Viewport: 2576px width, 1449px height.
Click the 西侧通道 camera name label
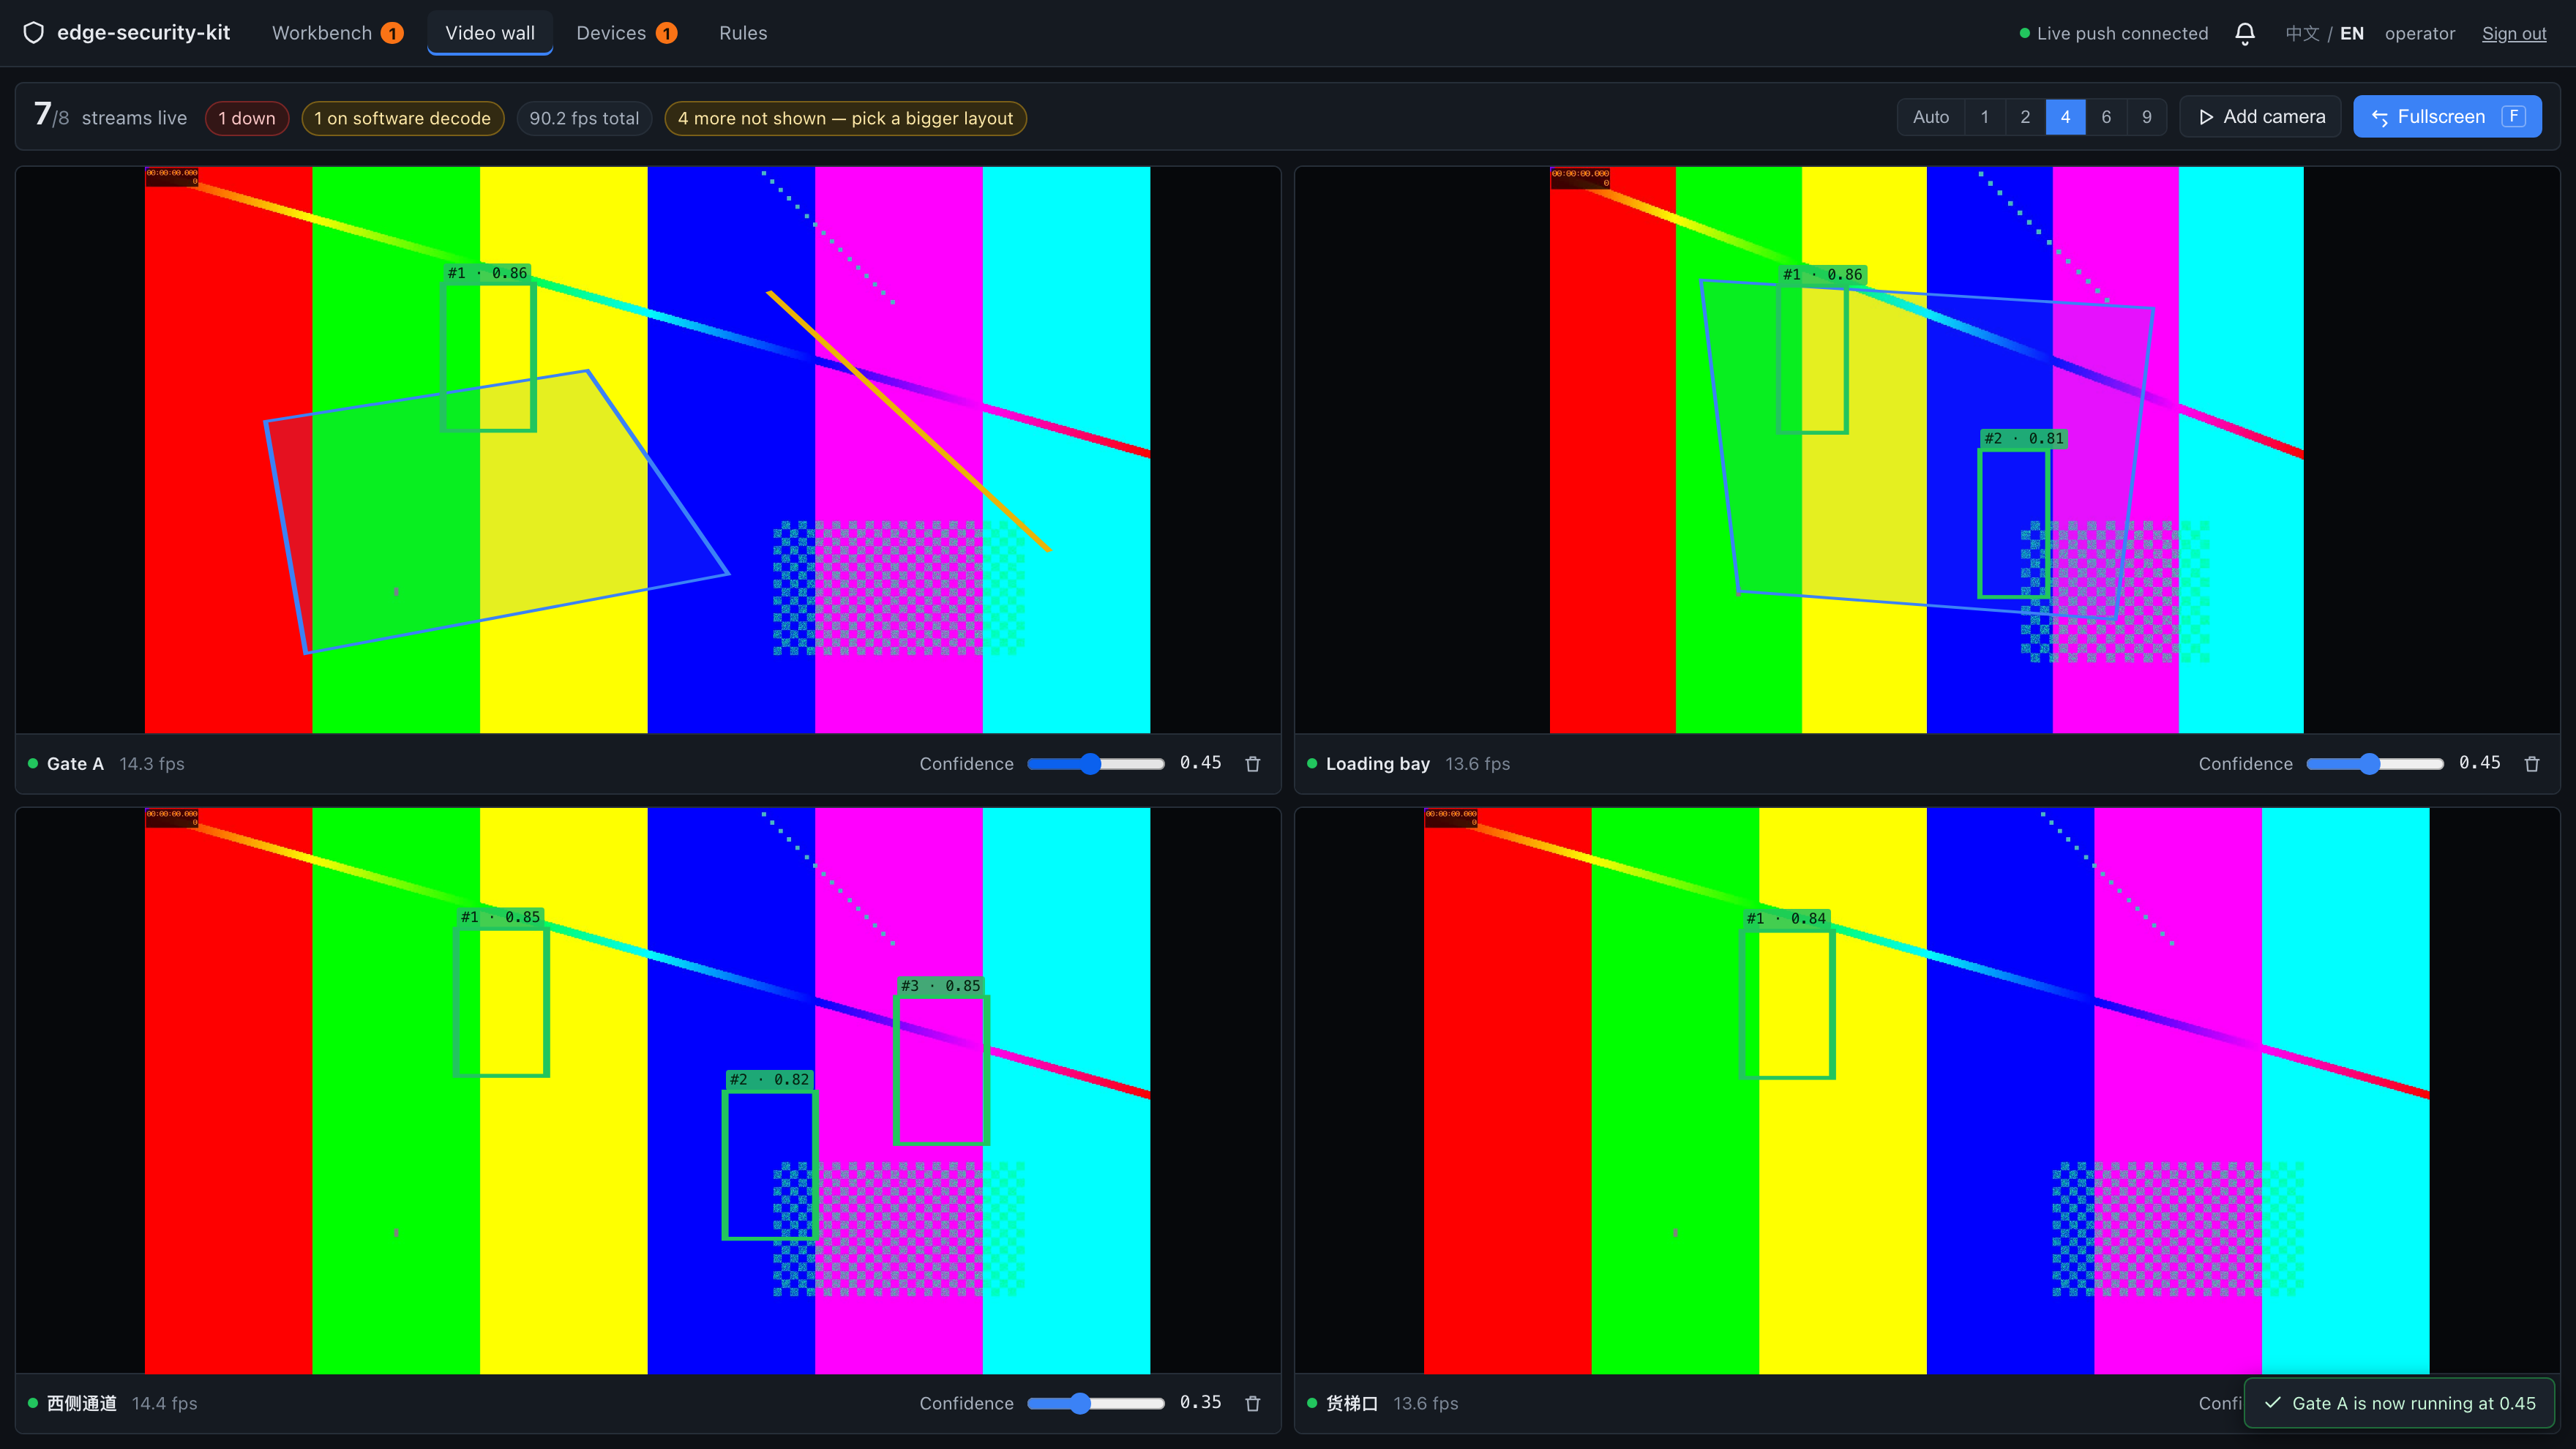pos(82,1404)
